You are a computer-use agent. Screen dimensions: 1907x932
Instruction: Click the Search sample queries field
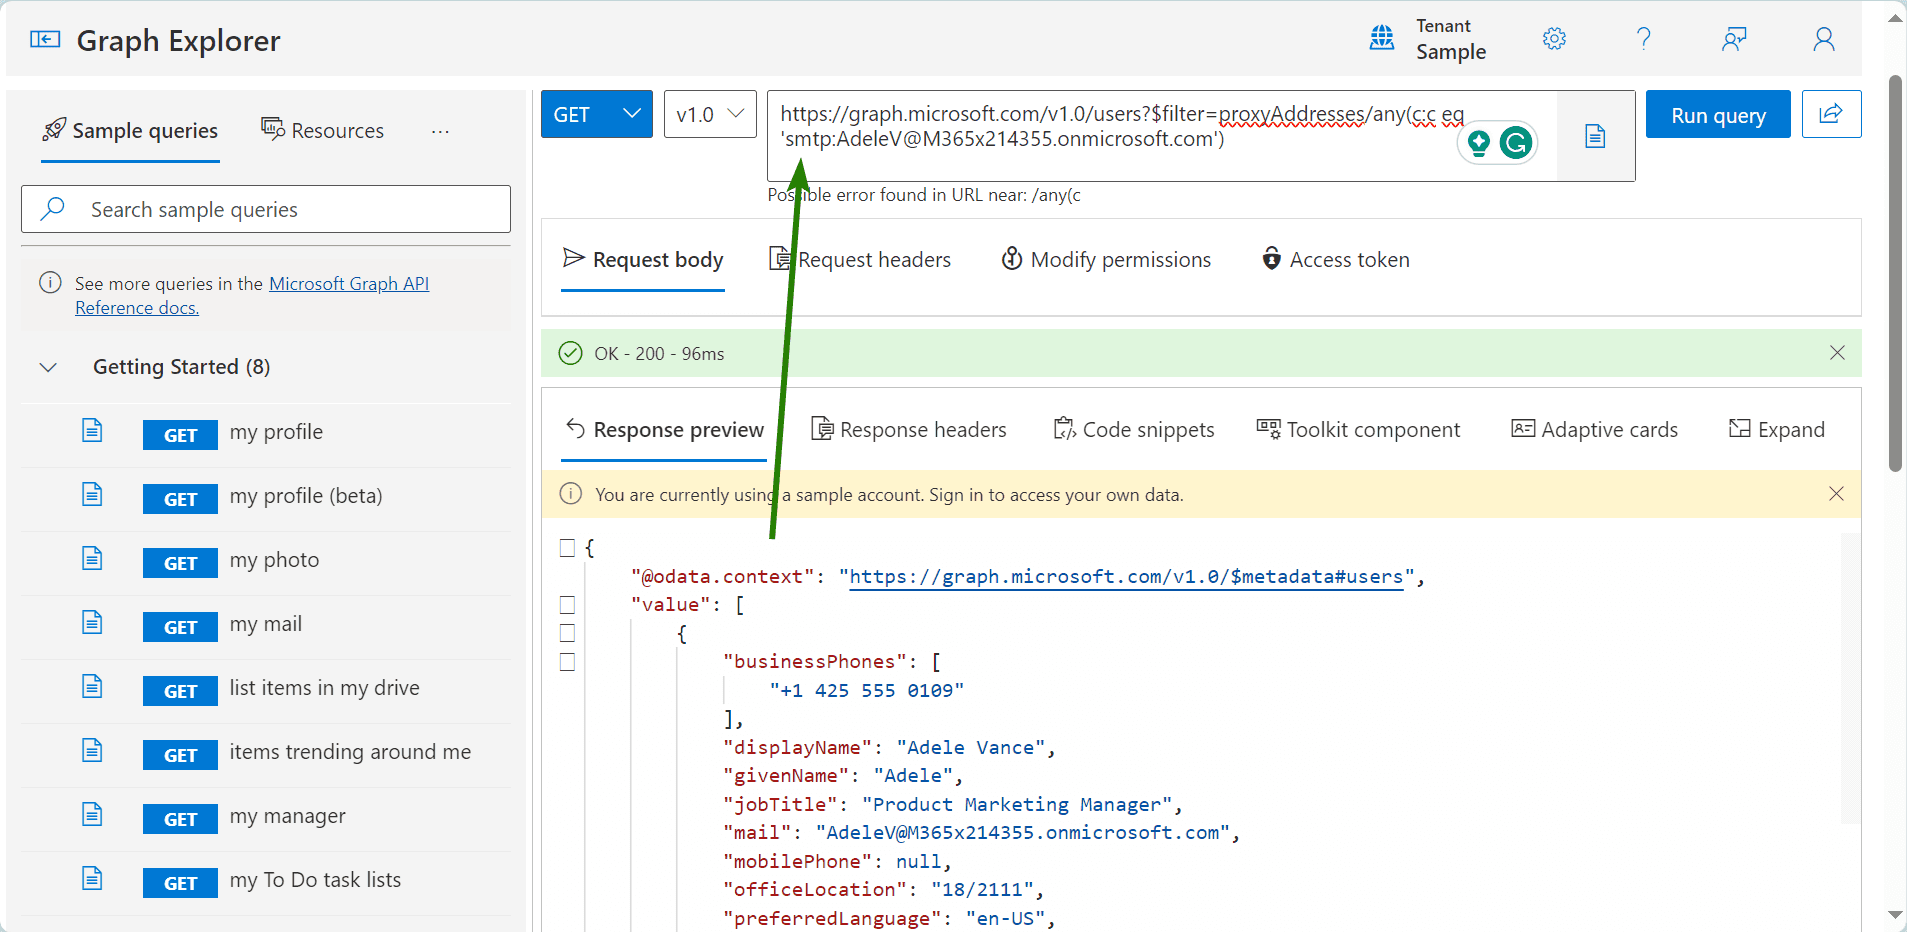point(266,209)
